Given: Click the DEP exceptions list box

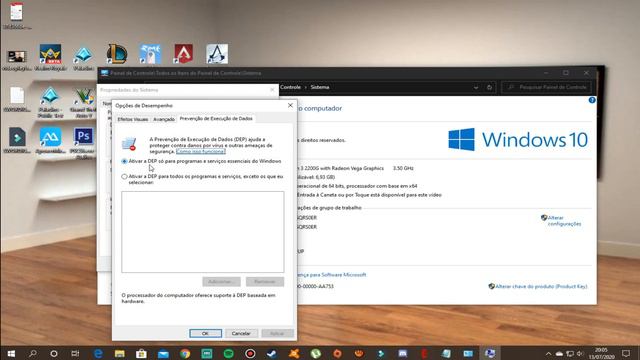Looking at the screenshot, I should point(202,232).
